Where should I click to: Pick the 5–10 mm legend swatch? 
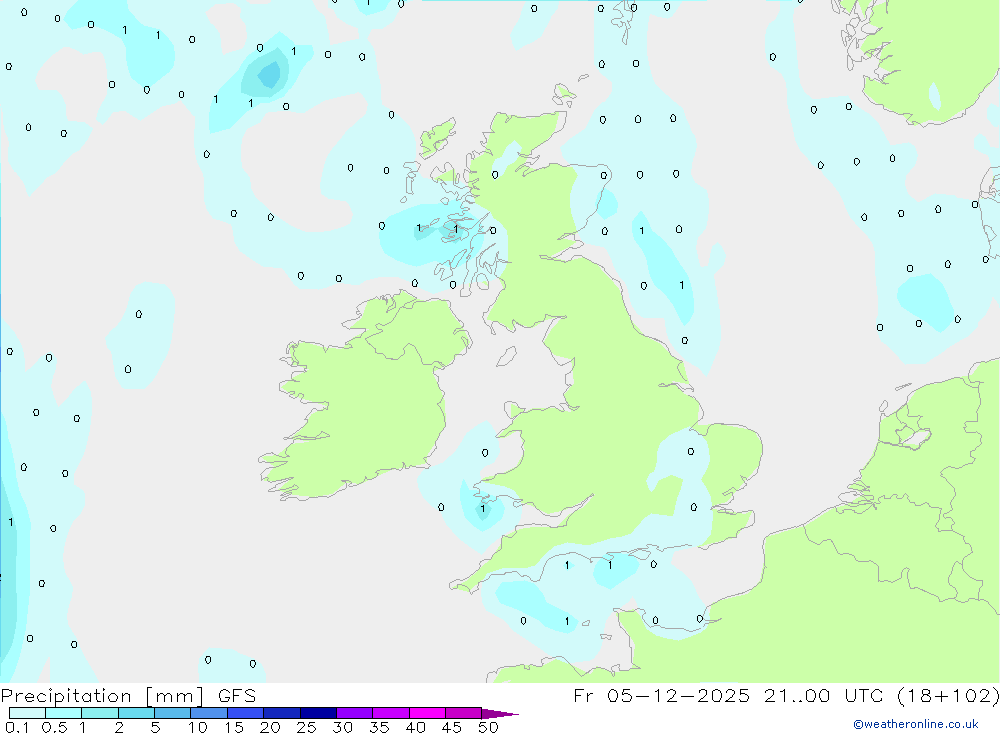173,713
